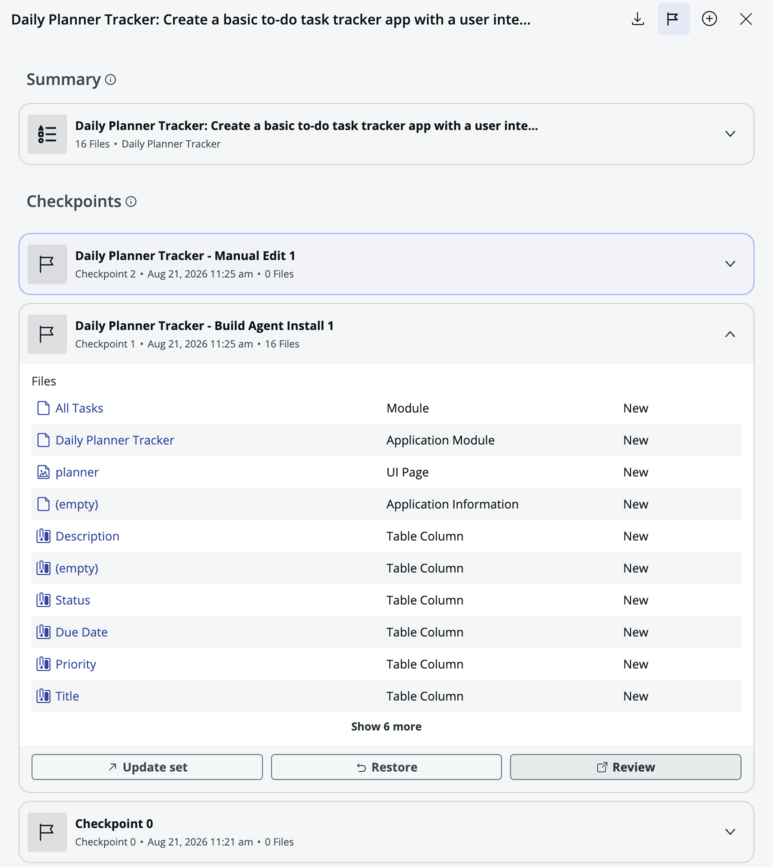This screenshot has width=773, height=867.
Task: Click the '16 Files • Daily Planner Tracker' subtitle
Action: coord(148,144)
